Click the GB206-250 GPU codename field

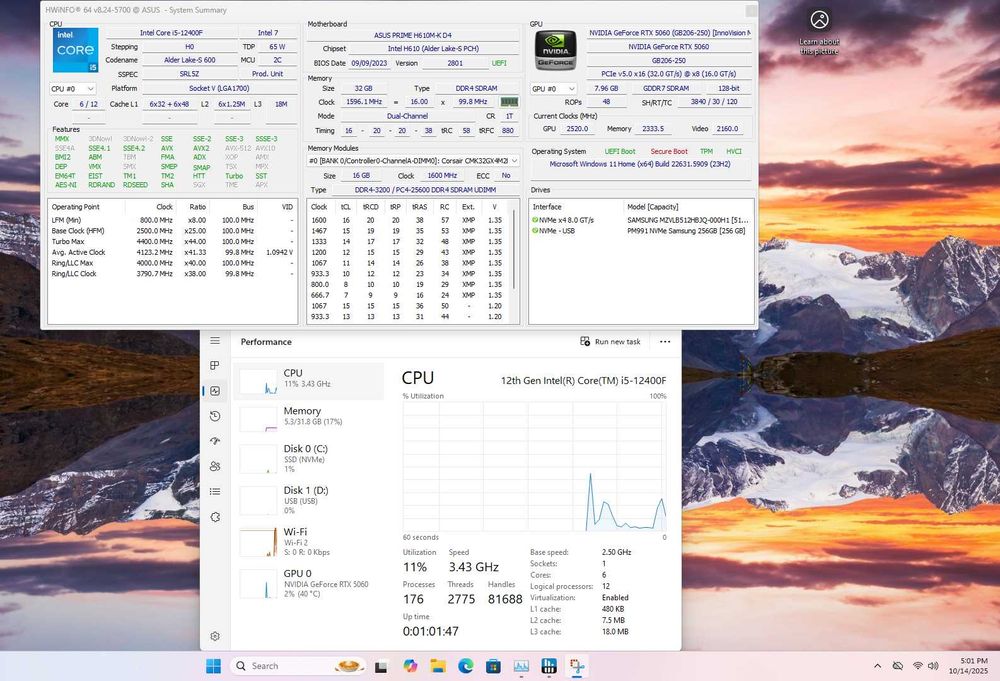[x=668, y=61]
